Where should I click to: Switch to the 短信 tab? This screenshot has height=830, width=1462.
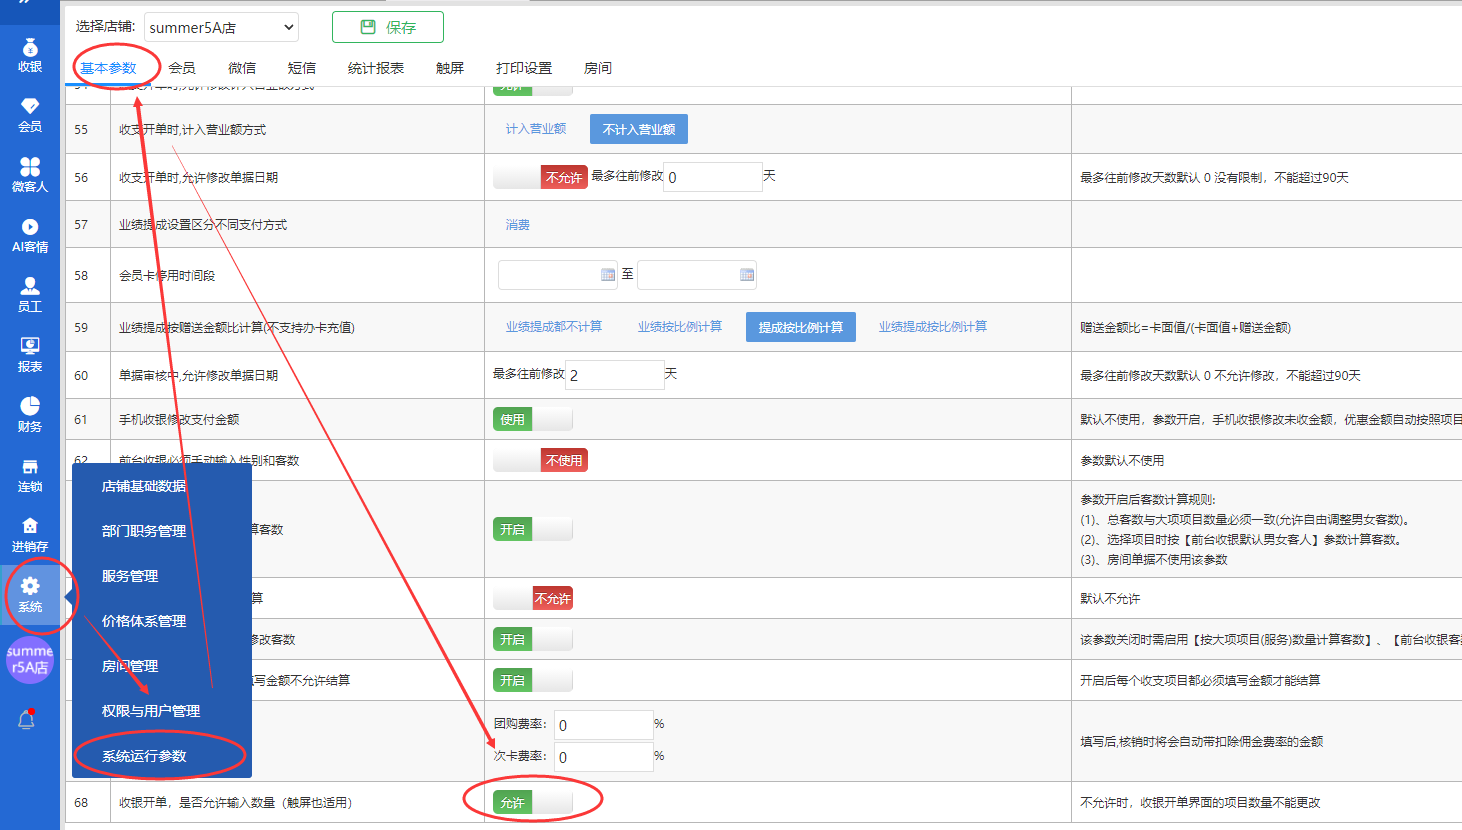[x=302, y=68]
